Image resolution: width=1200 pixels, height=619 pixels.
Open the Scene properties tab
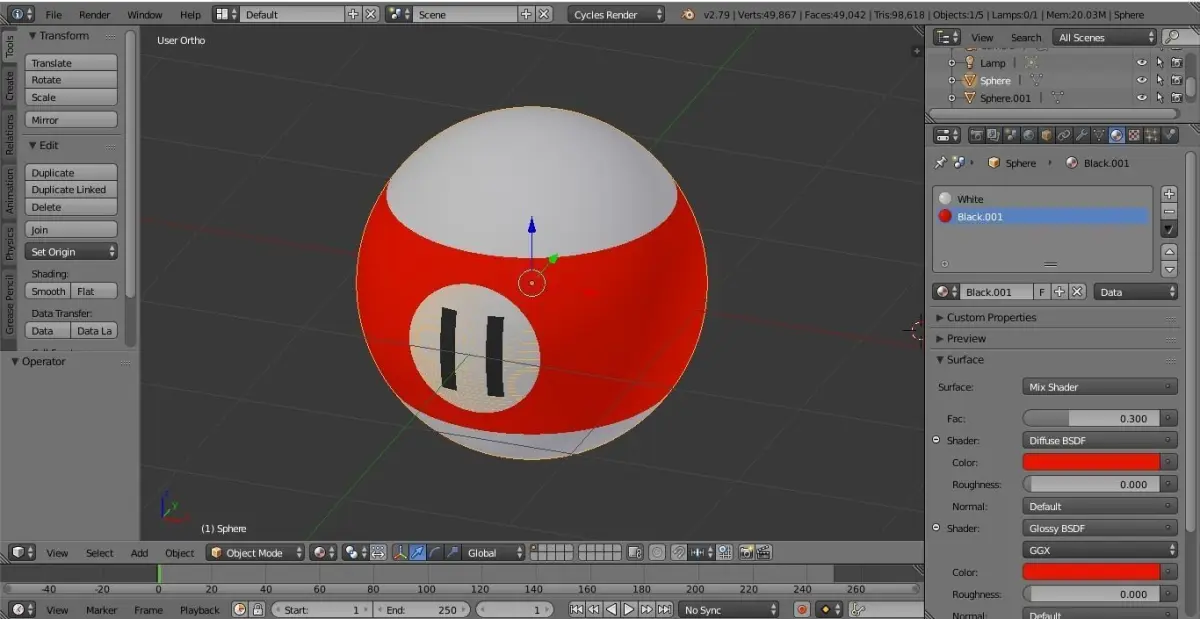click(x=1010, y=135)
